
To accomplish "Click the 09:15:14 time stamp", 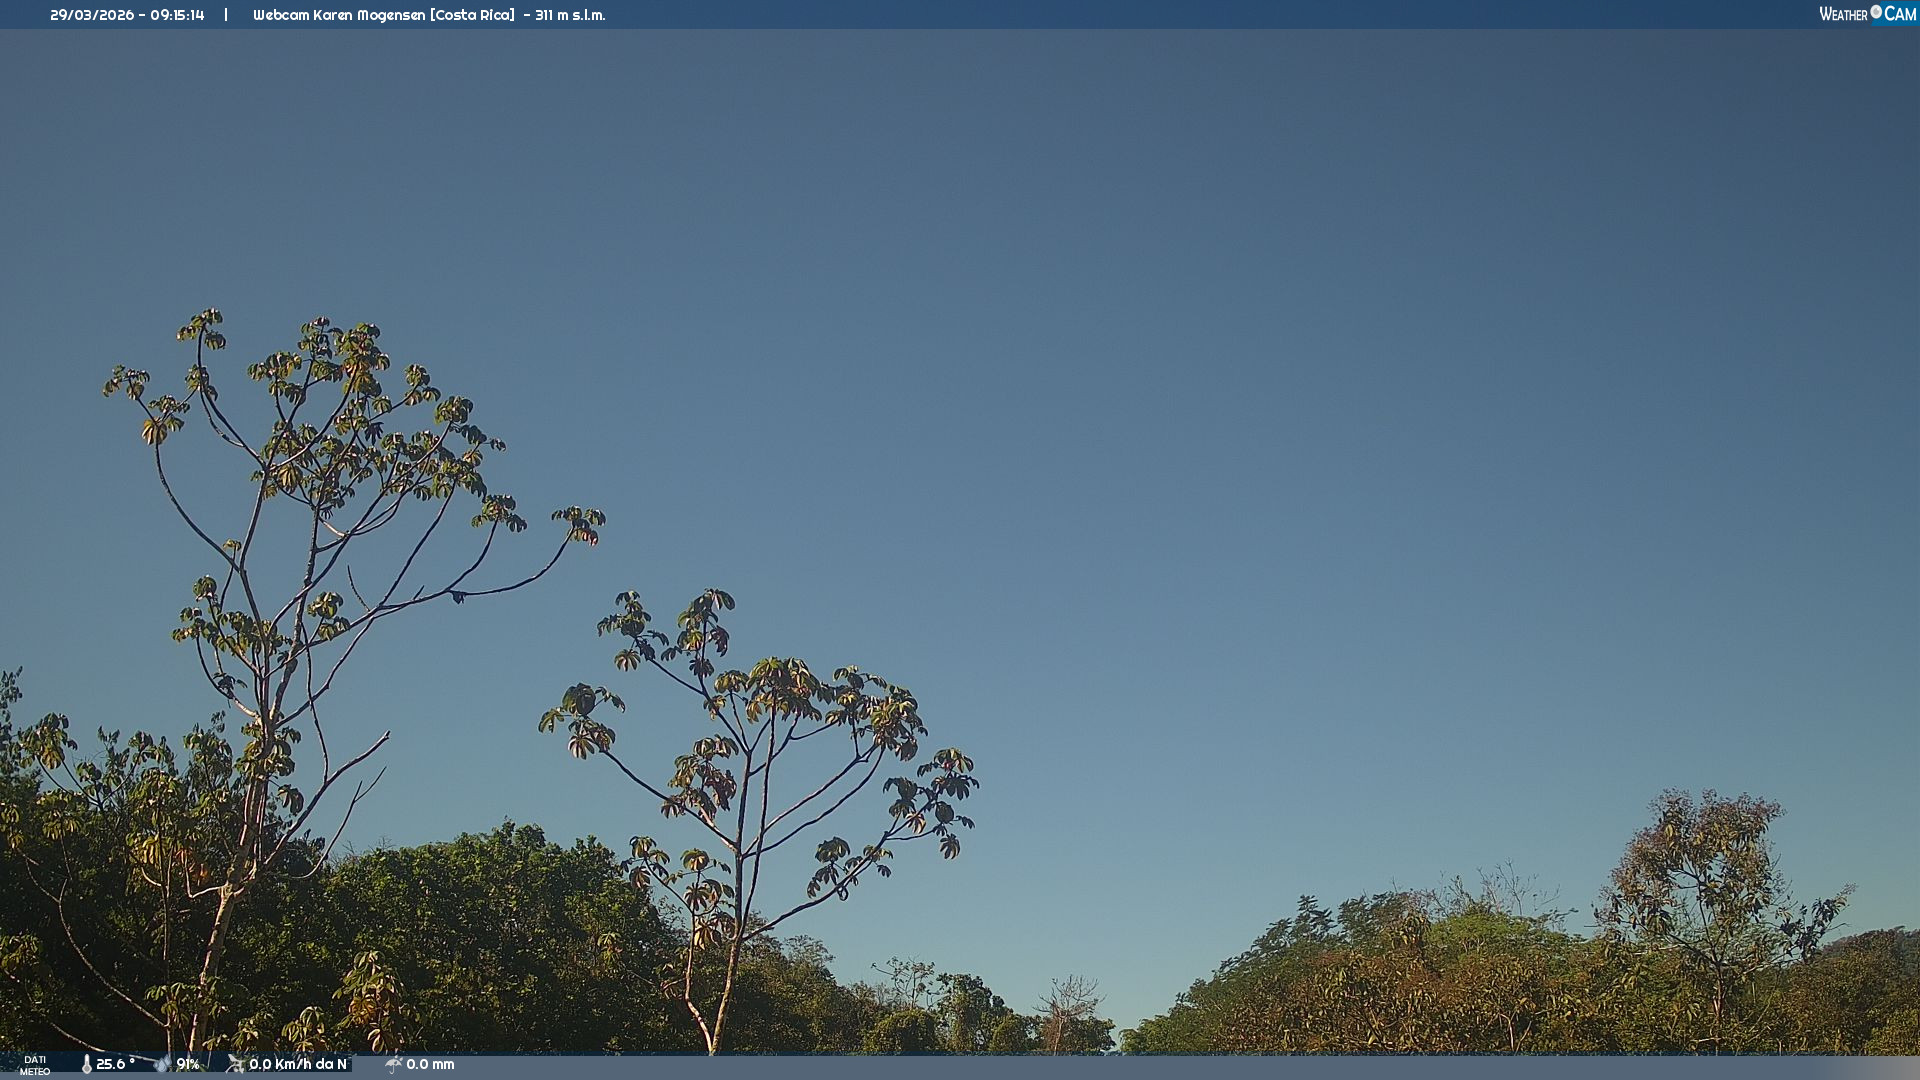I will (177, 15).
